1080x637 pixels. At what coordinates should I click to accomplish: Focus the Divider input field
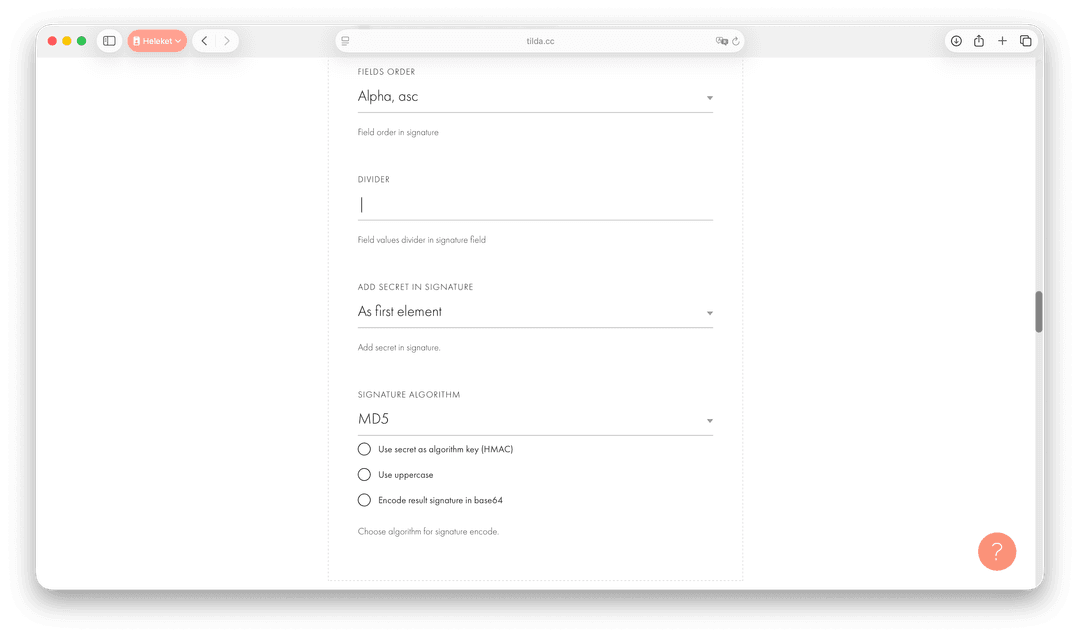click(x=535, y=205)
